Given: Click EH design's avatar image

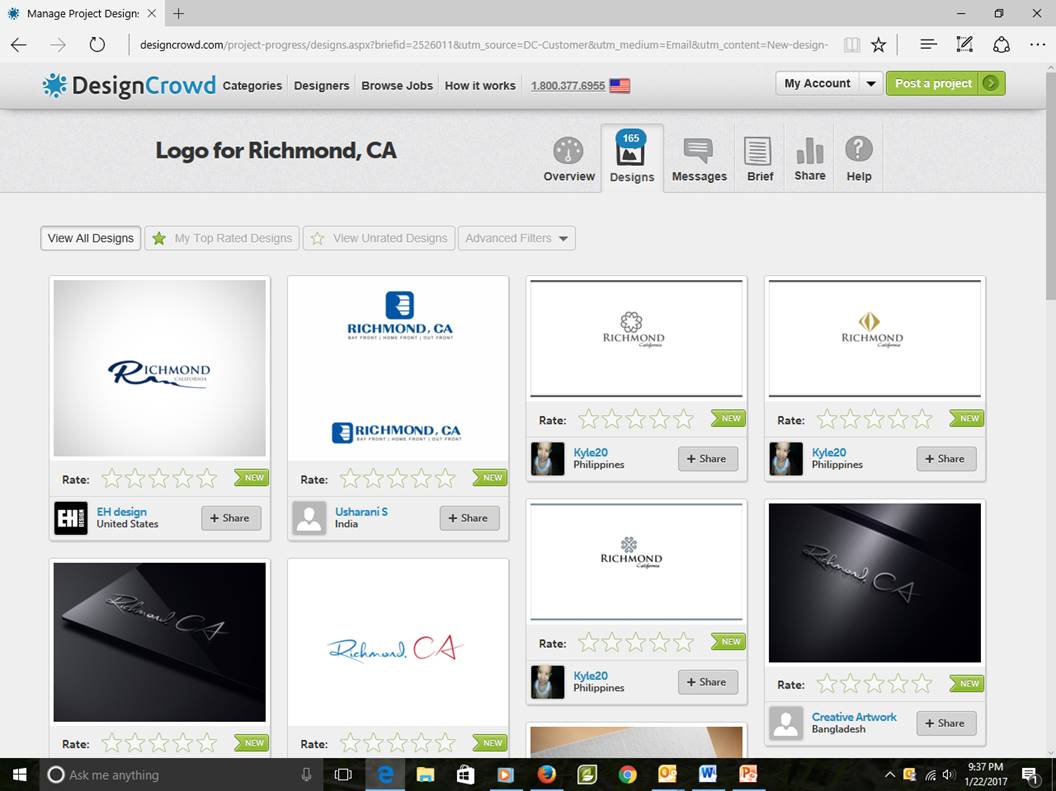Looking at the screenshot, I should pos(71,518).
